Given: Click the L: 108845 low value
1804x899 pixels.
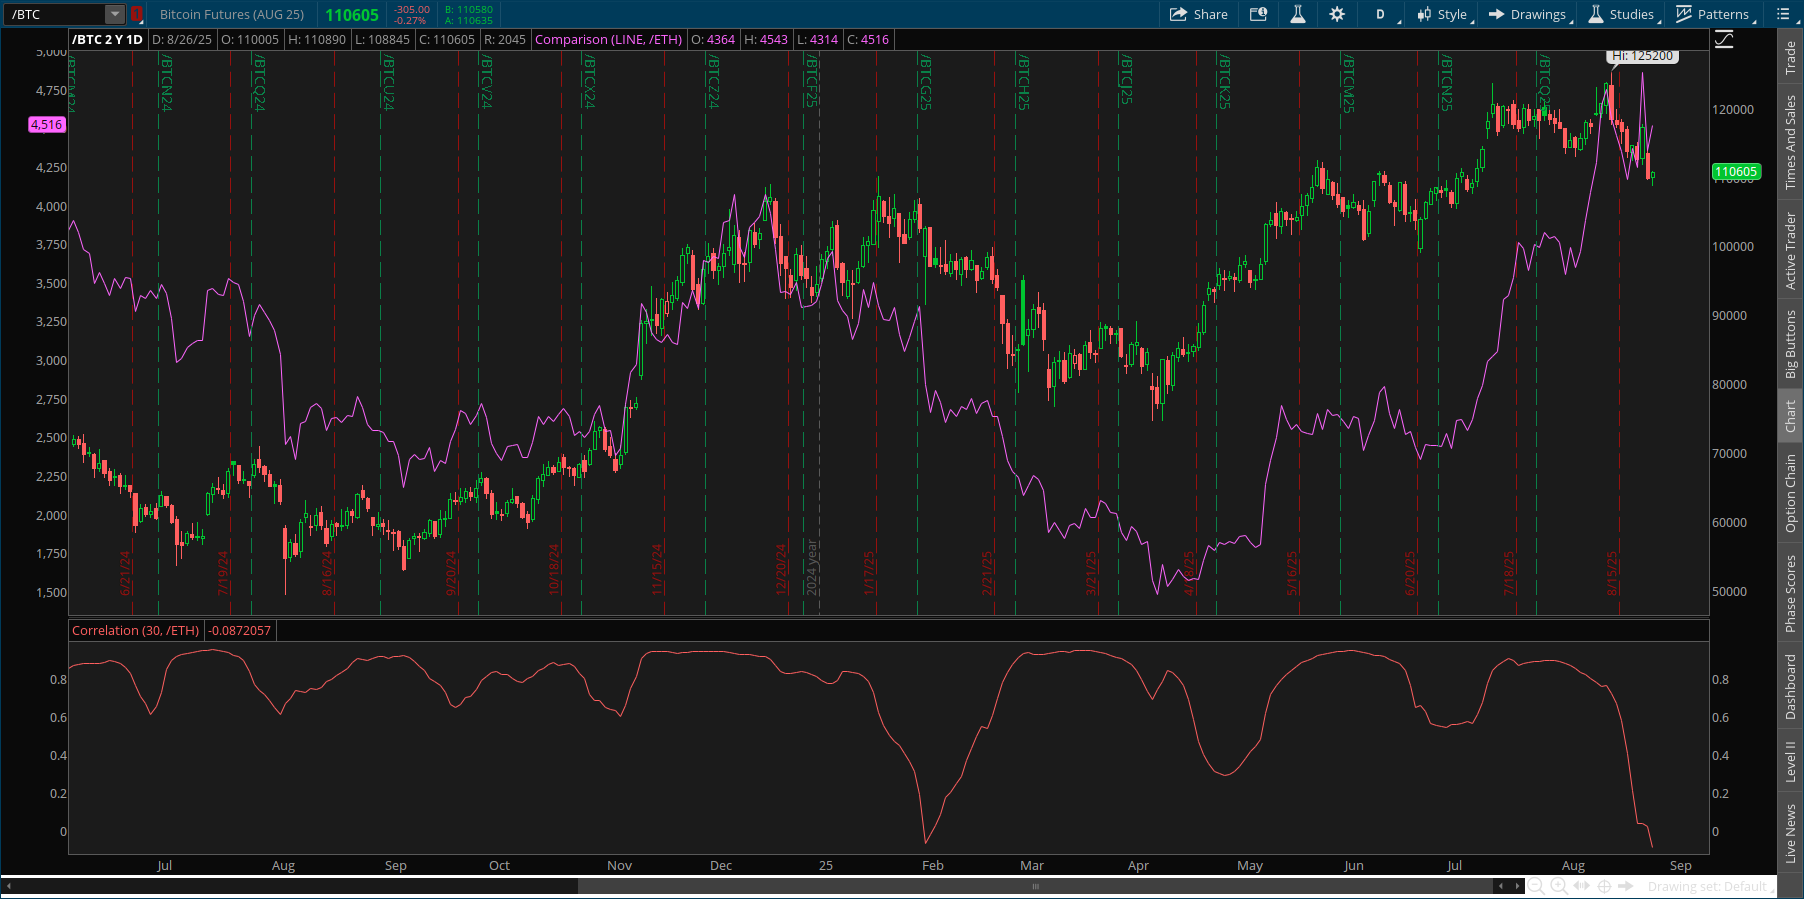Looking at the screenshot, I should pos(382,39).
